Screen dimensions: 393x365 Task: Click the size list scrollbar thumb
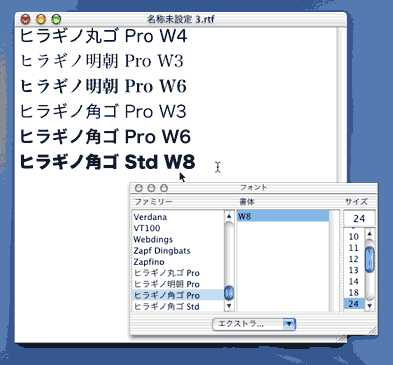click(x=370, y=260)
